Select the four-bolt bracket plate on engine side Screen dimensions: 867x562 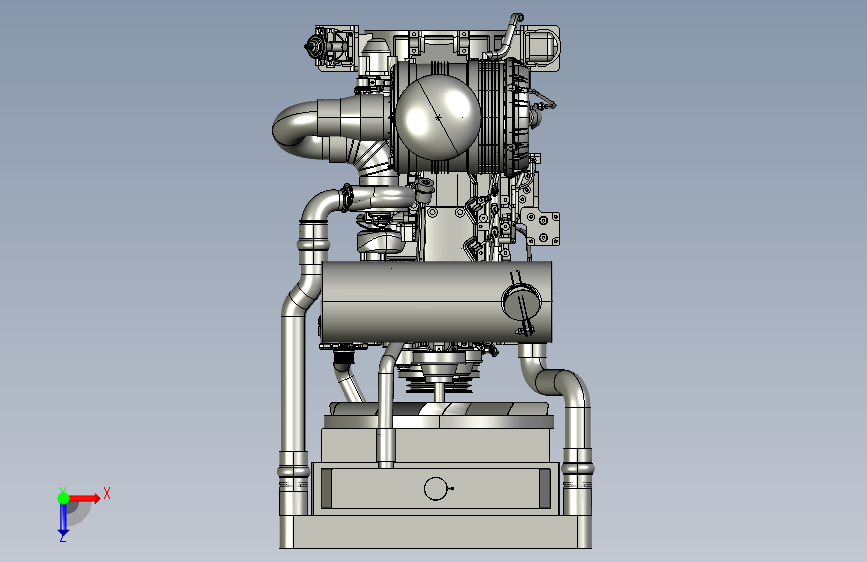click(x=542, y=228)
